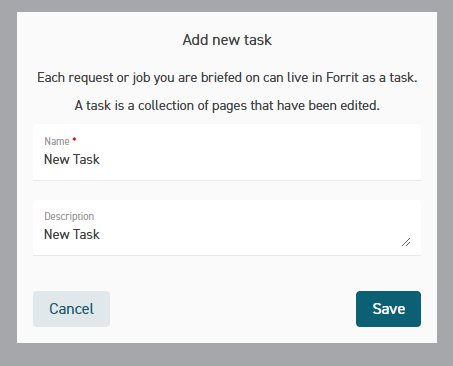Place cursor in "New Task" description text
453x366 pixels.
[72, 234]
